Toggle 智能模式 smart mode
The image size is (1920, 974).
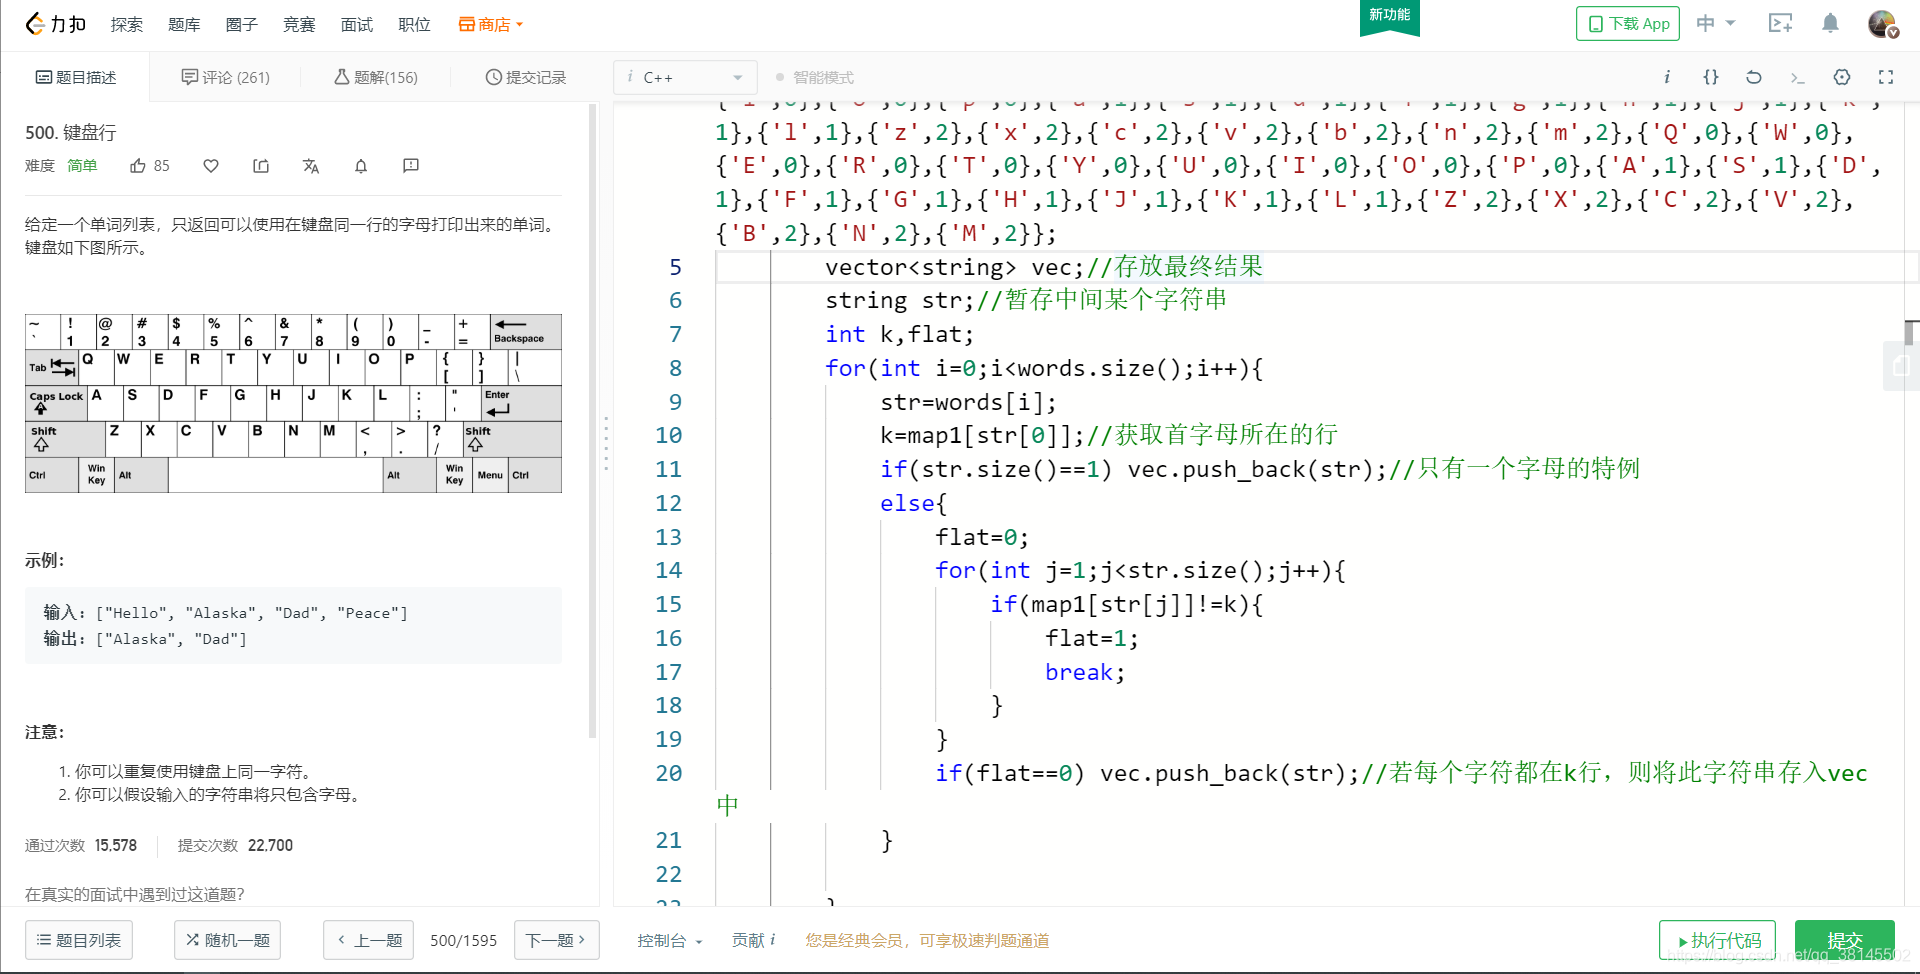coord(814,77)
